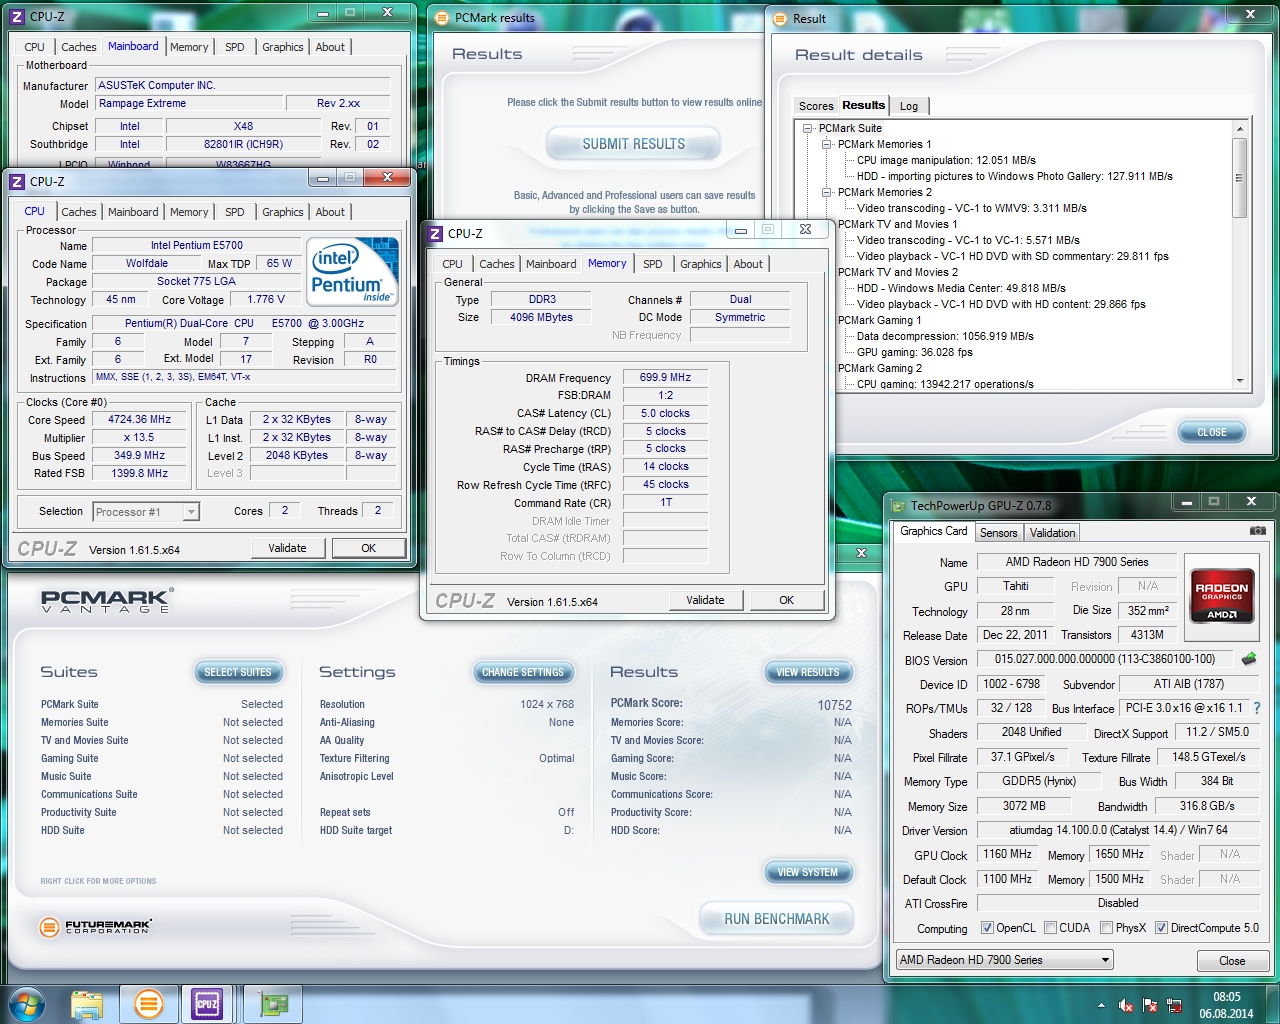
Task: Click the title icon of the CPU-Z Memory window
Action: point(435,234)
